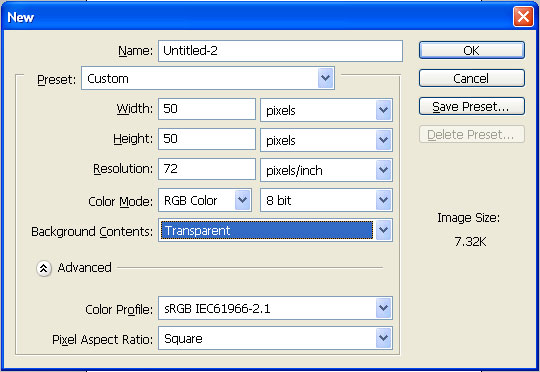Click the Background Contents label
540x372 pixels.
click(x=92, y=231)
